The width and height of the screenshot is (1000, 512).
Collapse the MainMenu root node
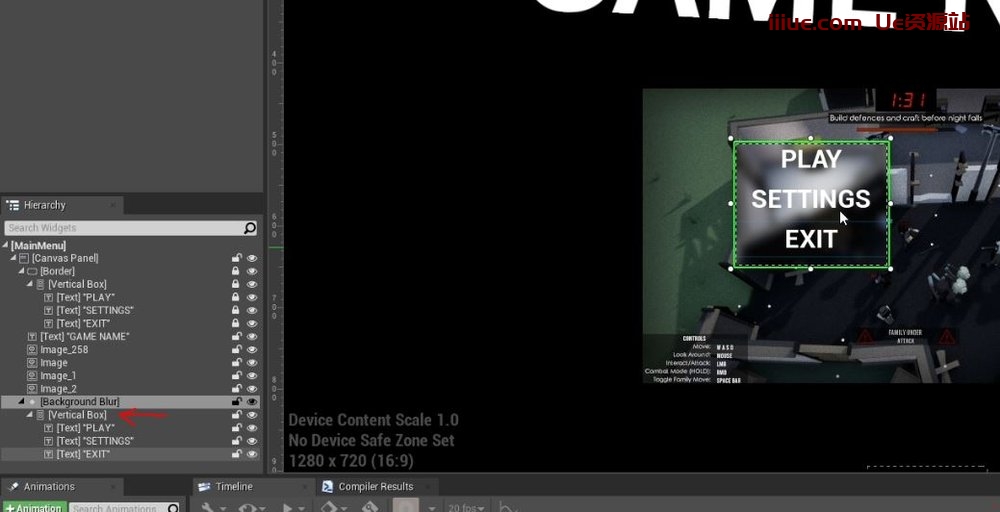pos(6,245)
